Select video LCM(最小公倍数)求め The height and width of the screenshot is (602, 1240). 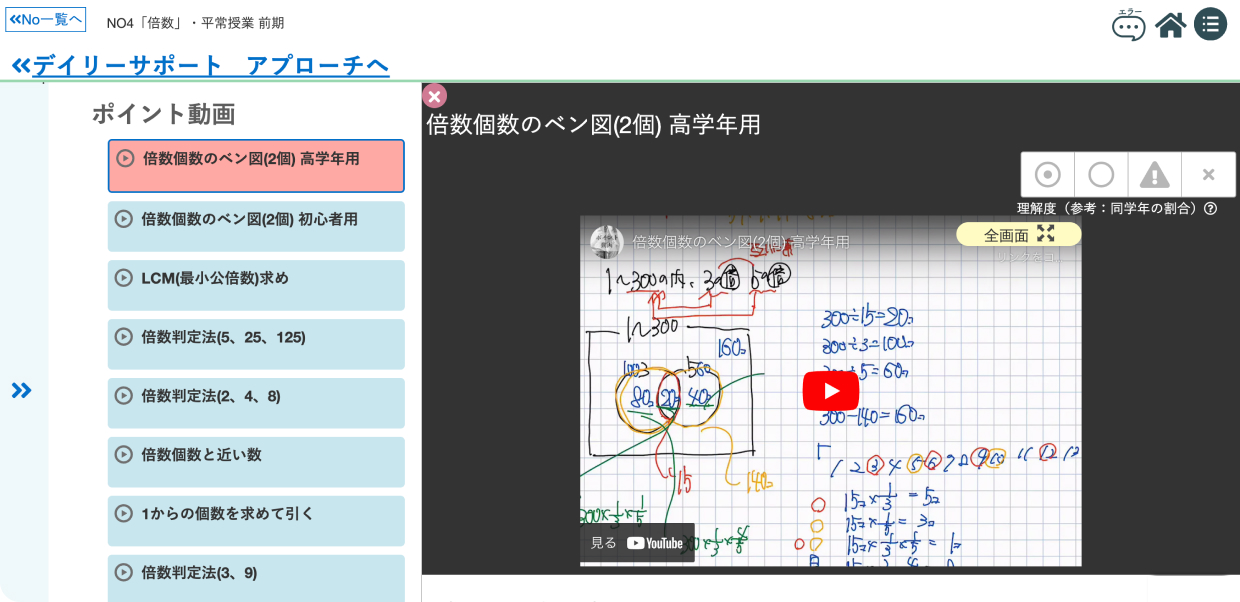click(x=256, y=285)
